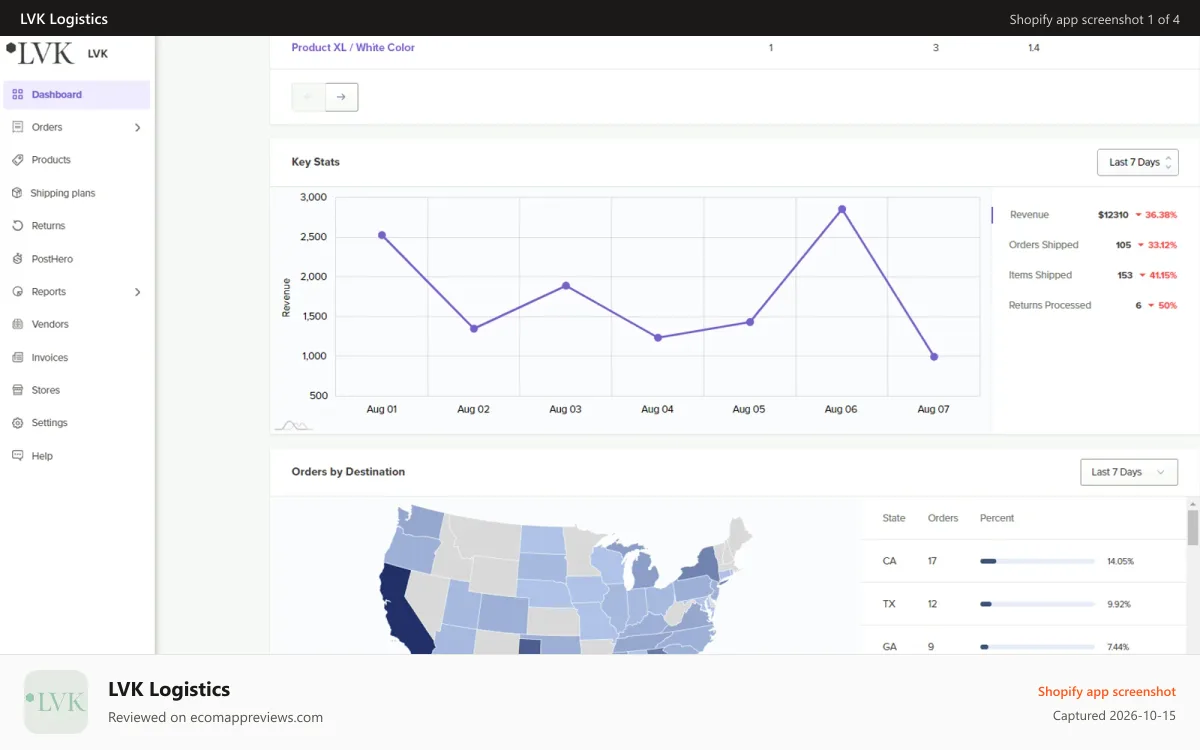
Task: Click the Percent column header
Action: click(x=997, y=518)
